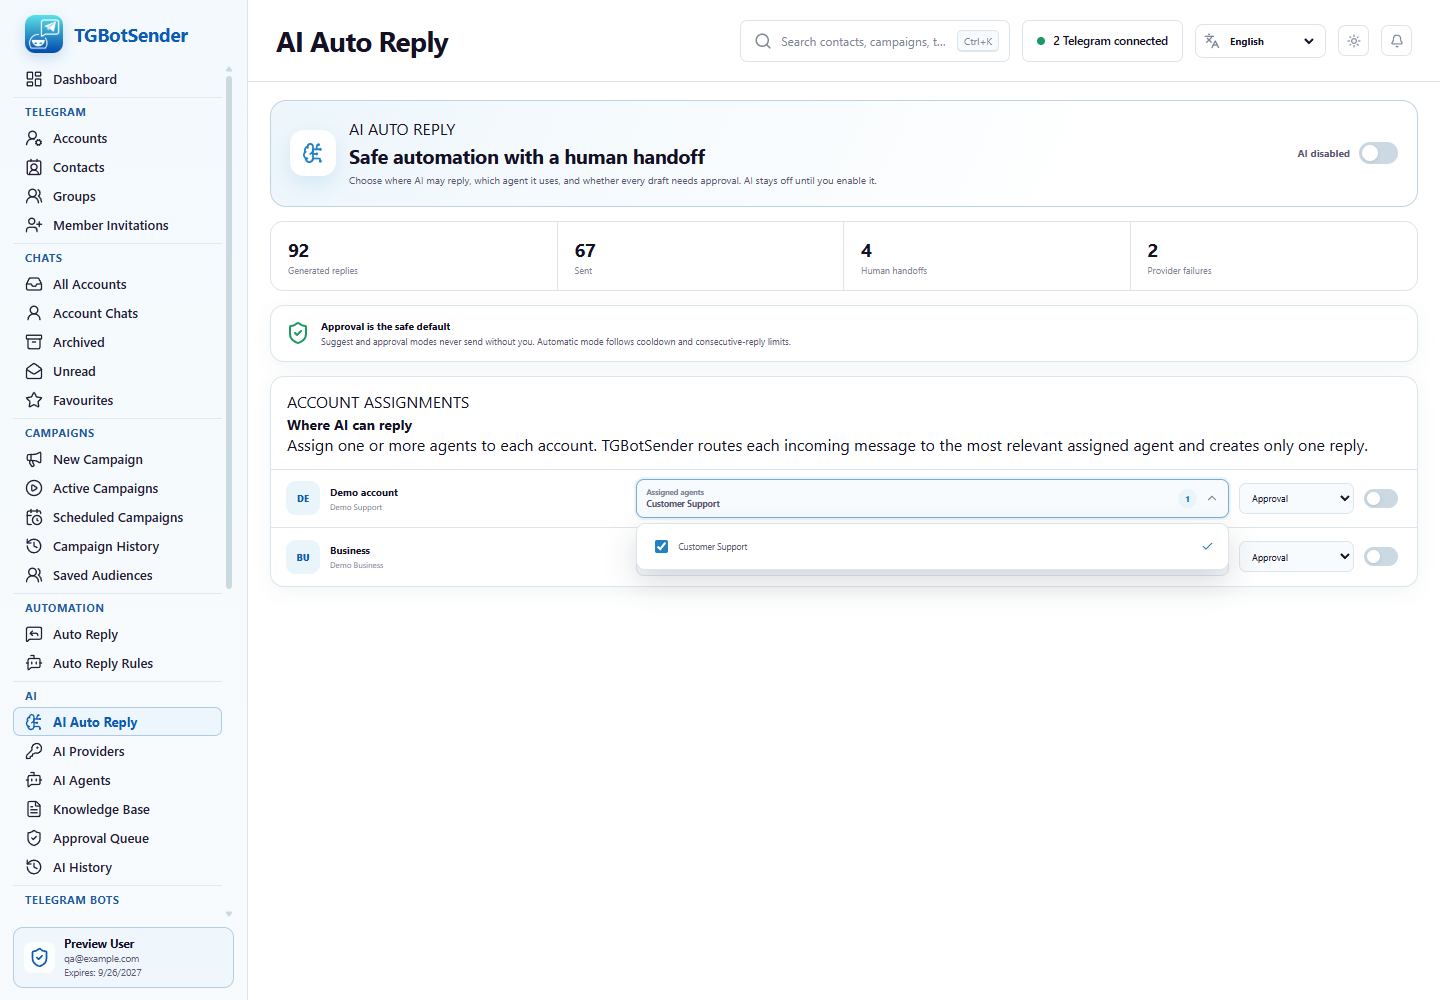Image resolution: width=1440 pixels, height=1000 pixels.
Task: Click the AI Auto Reply sidebar icon
Action: (x=34, y=722)
